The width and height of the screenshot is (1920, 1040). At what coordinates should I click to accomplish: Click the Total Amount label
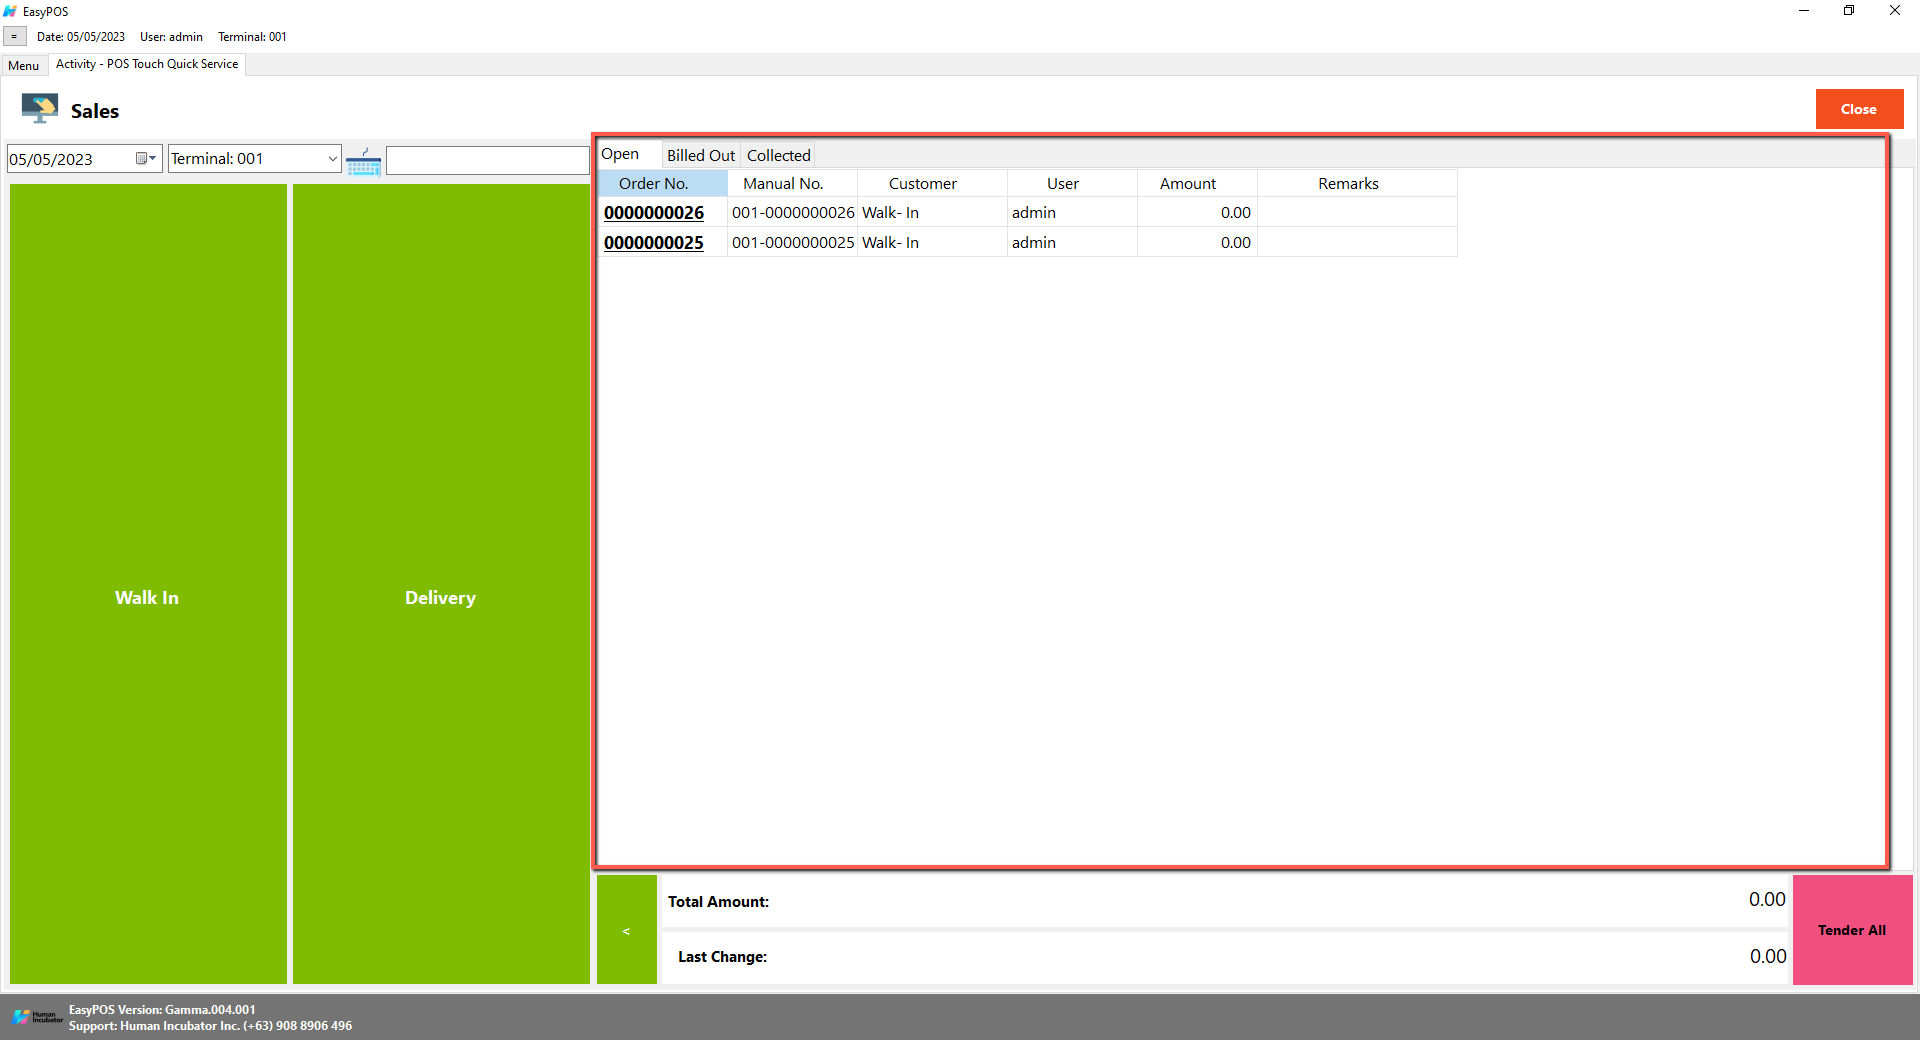pos(718,902)
